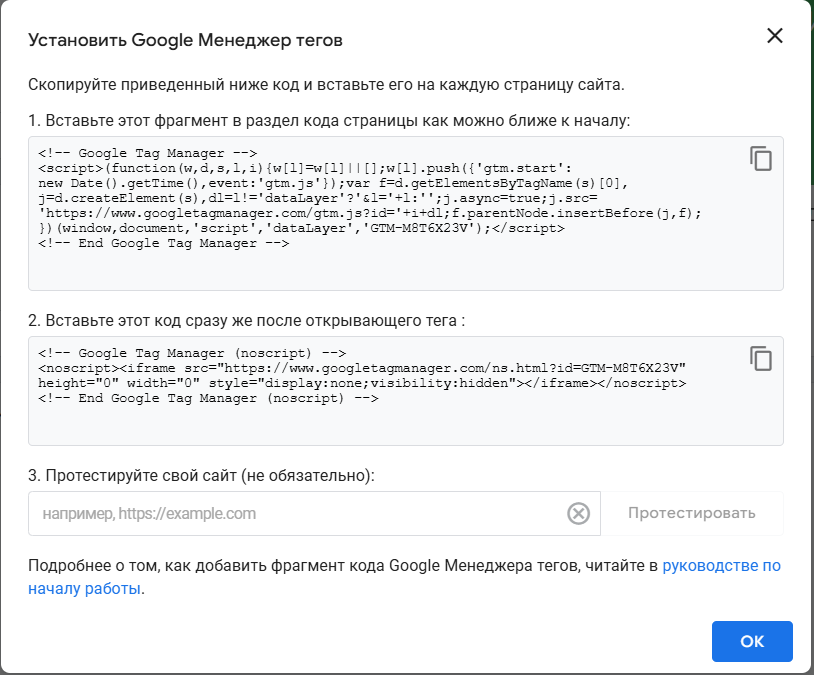Open the руководстве по началу работы link
The image size is (814, 675).
(404, 577)
